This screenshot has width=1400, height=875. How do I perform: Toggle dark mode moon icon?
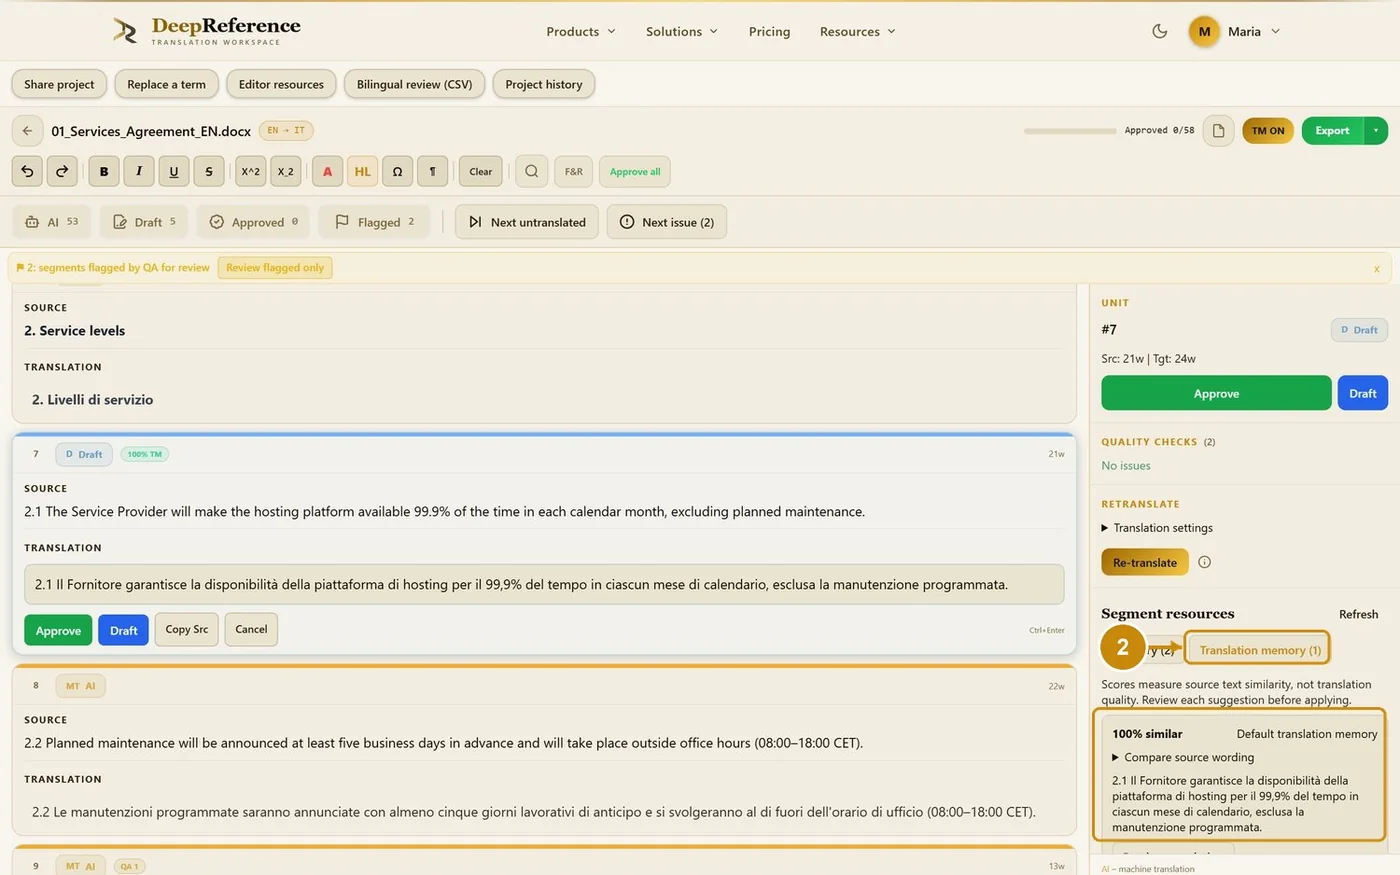1160,31
